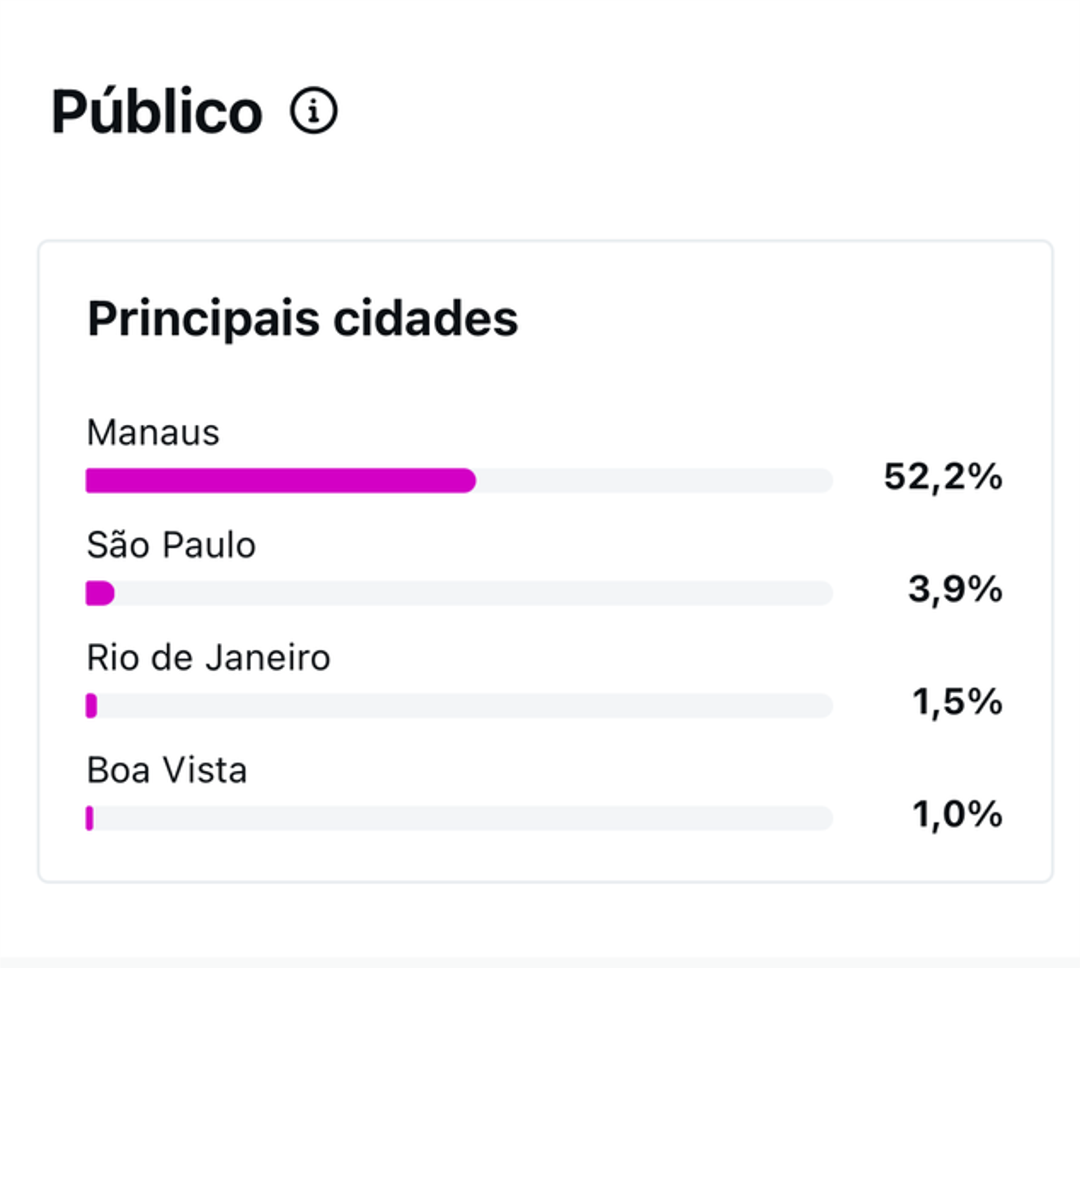Select the Público section heading
This screenshot has height=1200, width=1080.
pos(155,111)
